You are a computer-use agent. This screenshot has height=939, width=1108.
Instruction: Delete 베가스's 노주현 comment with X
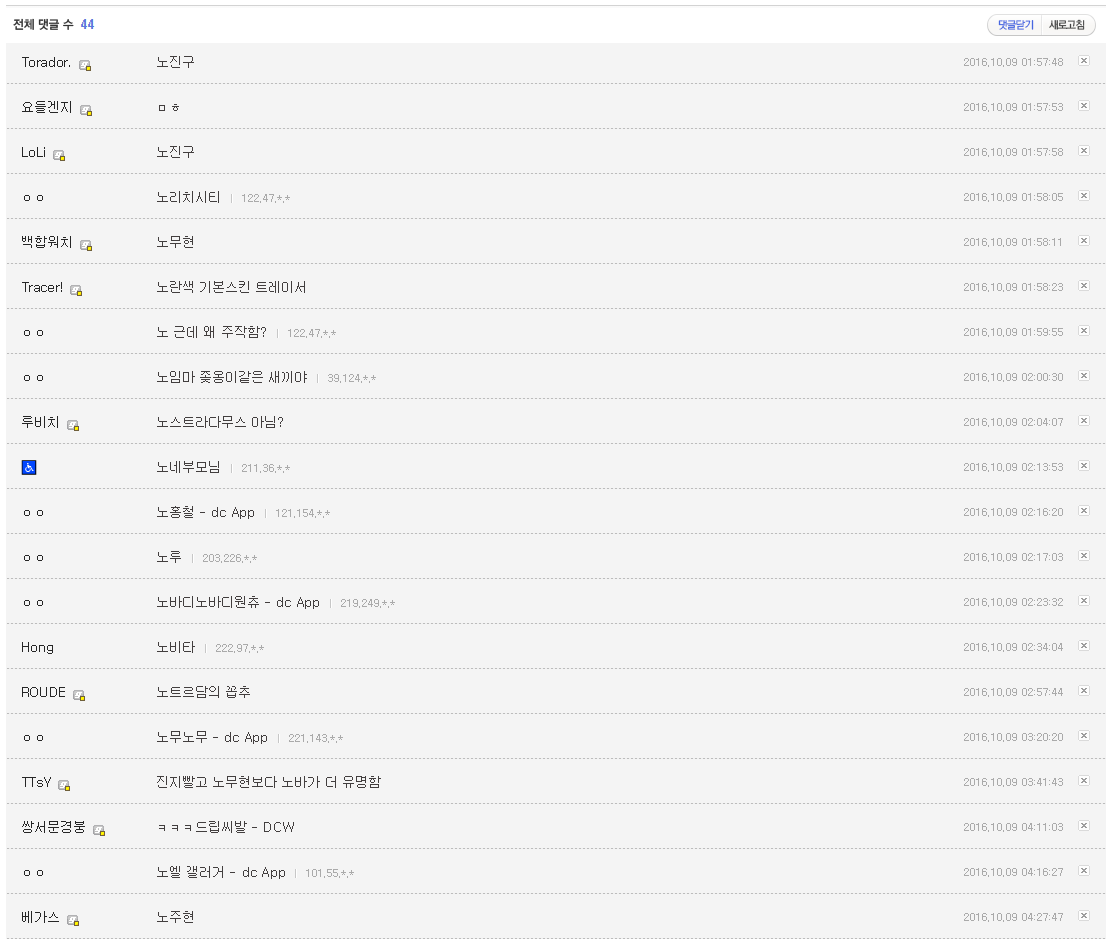coord(1083,916)
